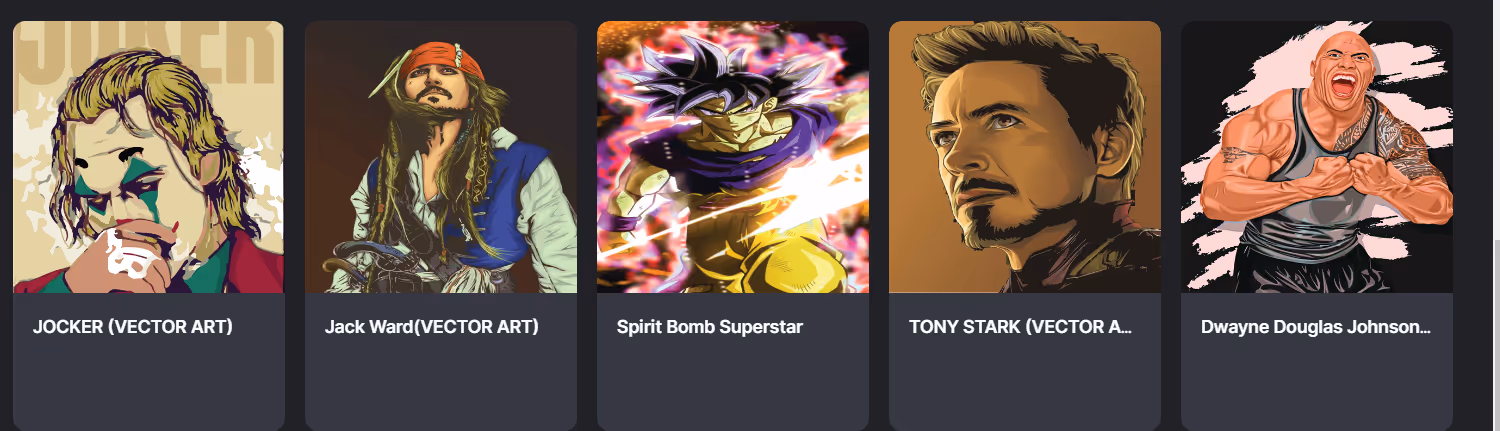Click the 'Spirit Bomb Superstar' title
The width and height of the screenshot is (1500, 431).
click(710, 327)
